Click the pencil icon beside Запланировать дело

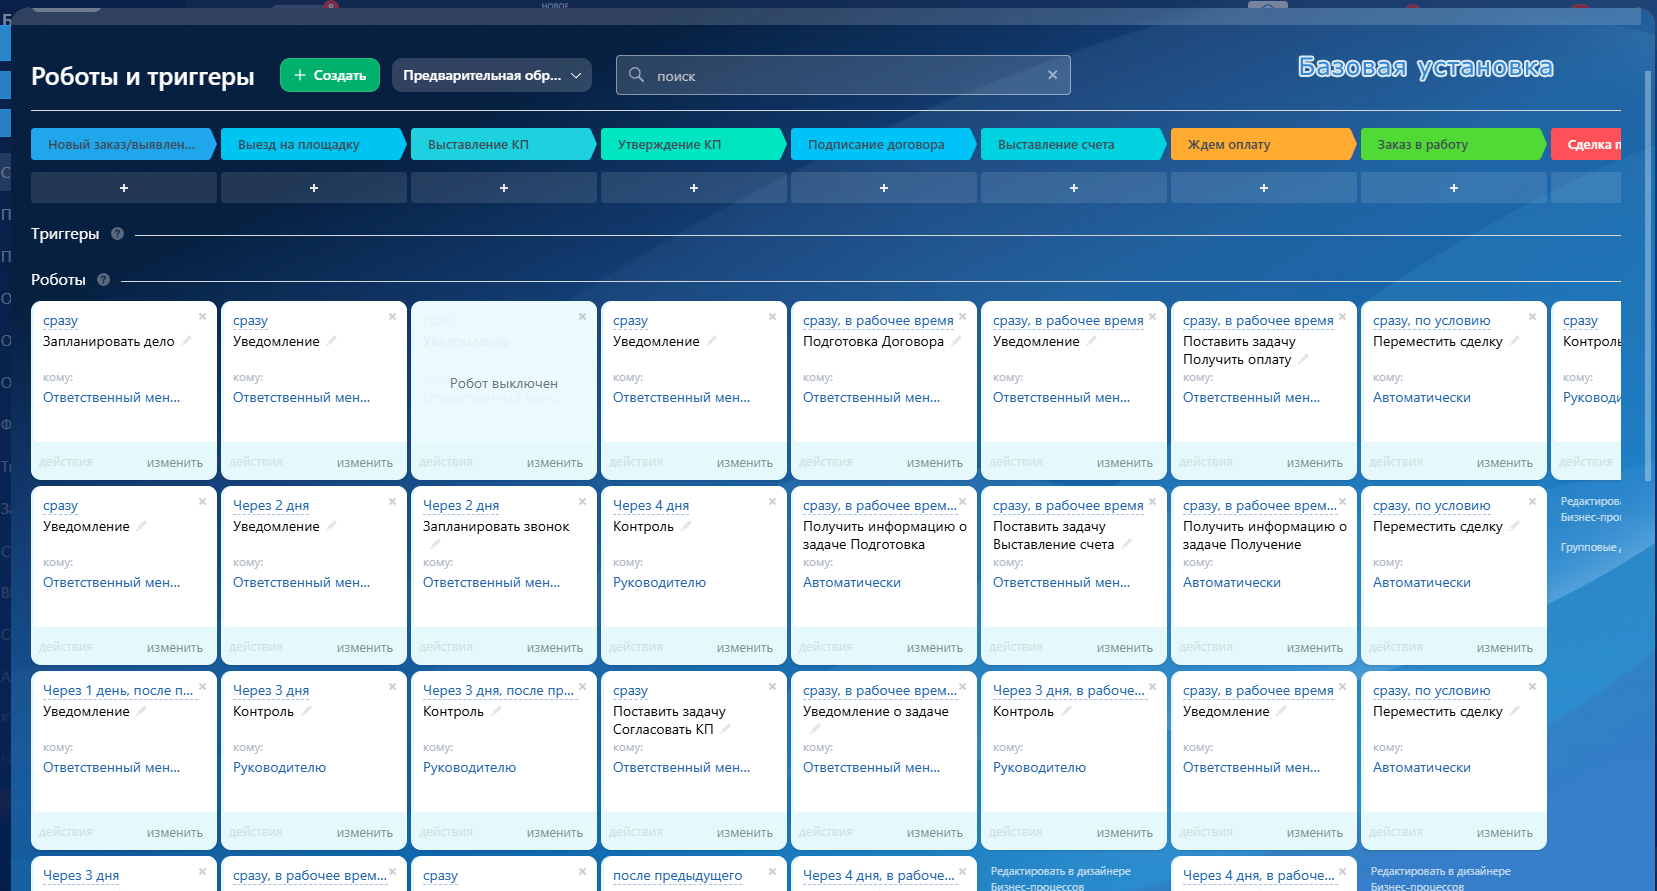click(186, 341)
